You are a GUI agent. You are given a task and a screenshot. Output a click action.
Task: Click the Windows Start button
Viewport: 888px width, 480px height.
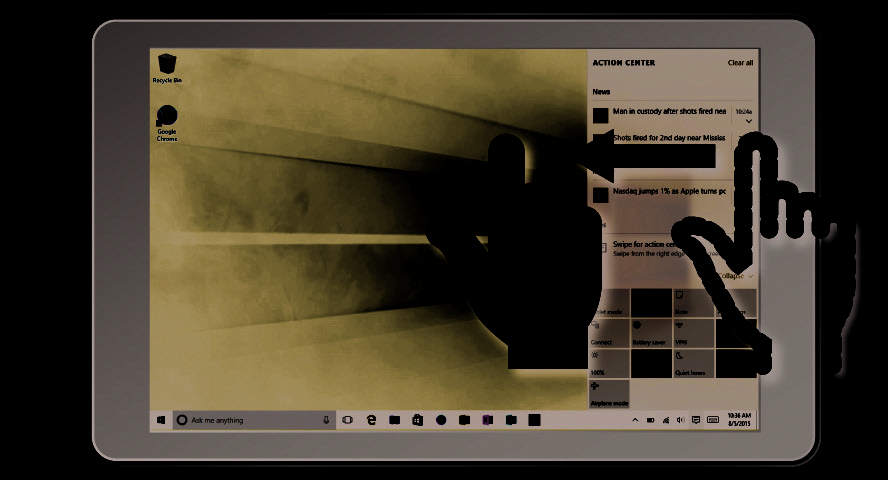tap(161, 420)
